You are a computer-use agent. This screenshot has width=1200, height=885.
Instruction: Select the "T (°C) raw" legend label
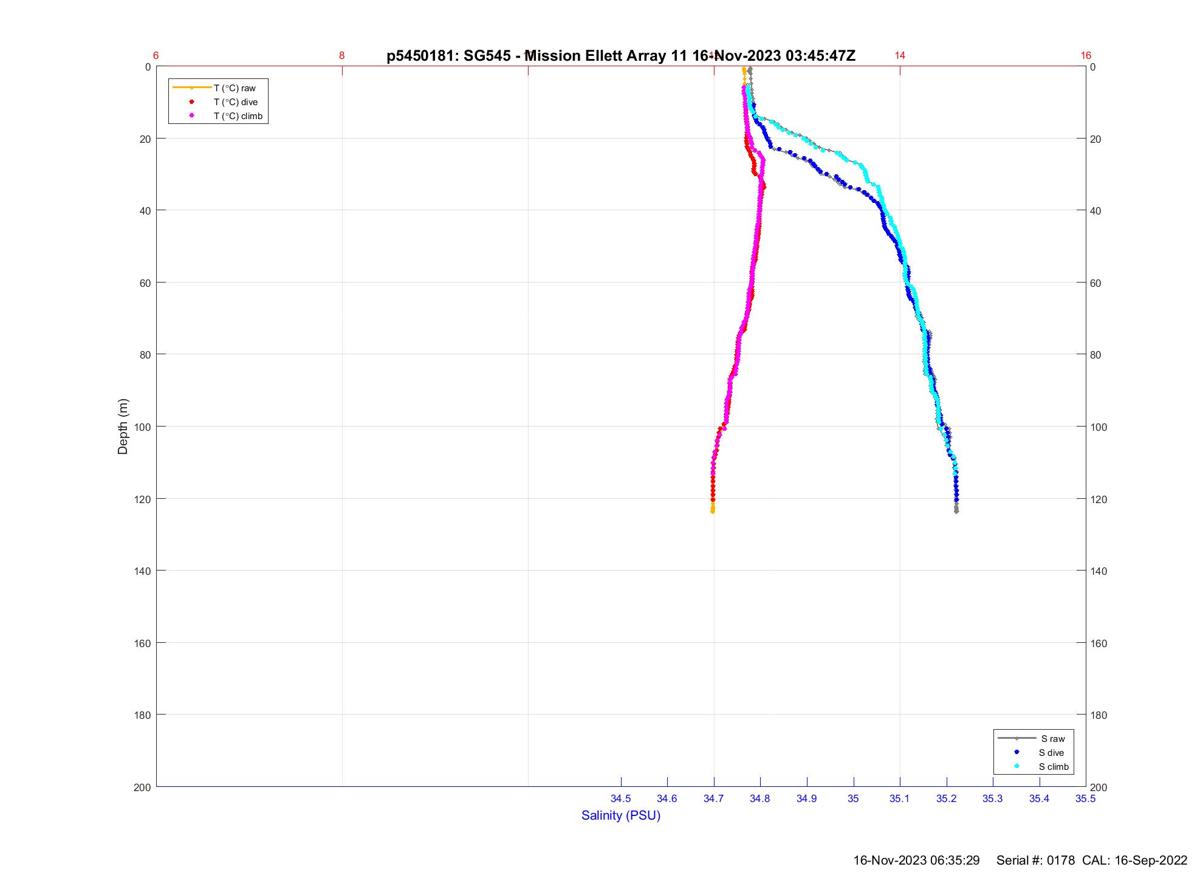[x=235, y=88]
